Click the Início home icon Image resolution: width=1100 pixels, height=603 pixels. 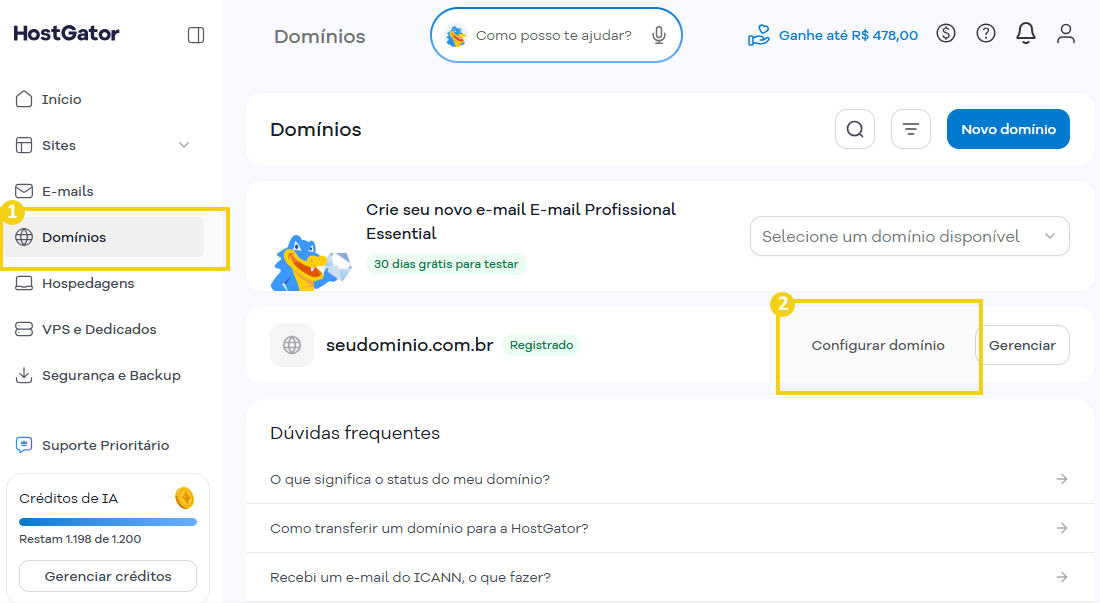coord(24,99)
